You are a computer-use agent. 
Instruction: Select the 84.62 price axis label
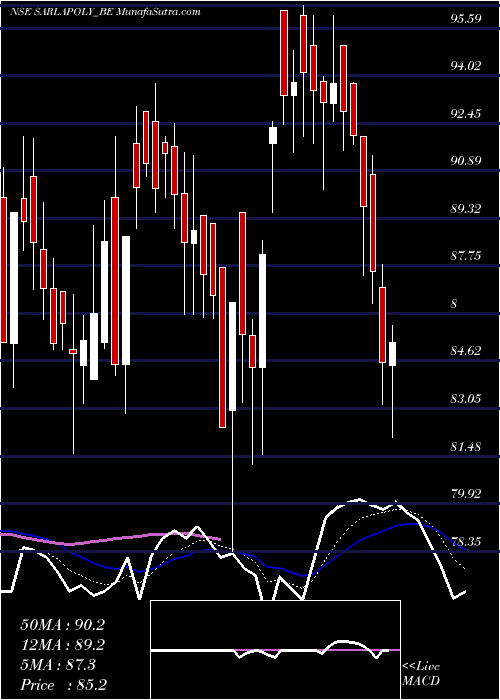(x=466, y=351)
